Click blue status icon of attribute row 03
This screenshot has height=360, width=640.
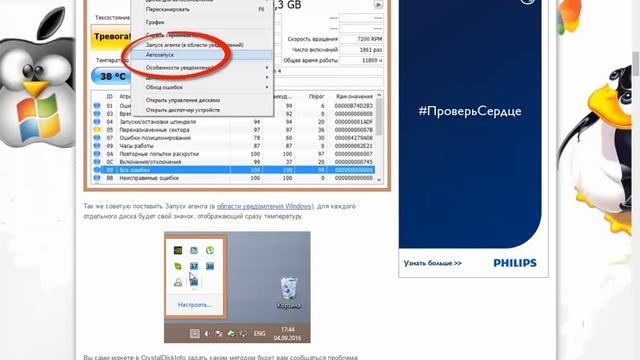click(97, 113)
